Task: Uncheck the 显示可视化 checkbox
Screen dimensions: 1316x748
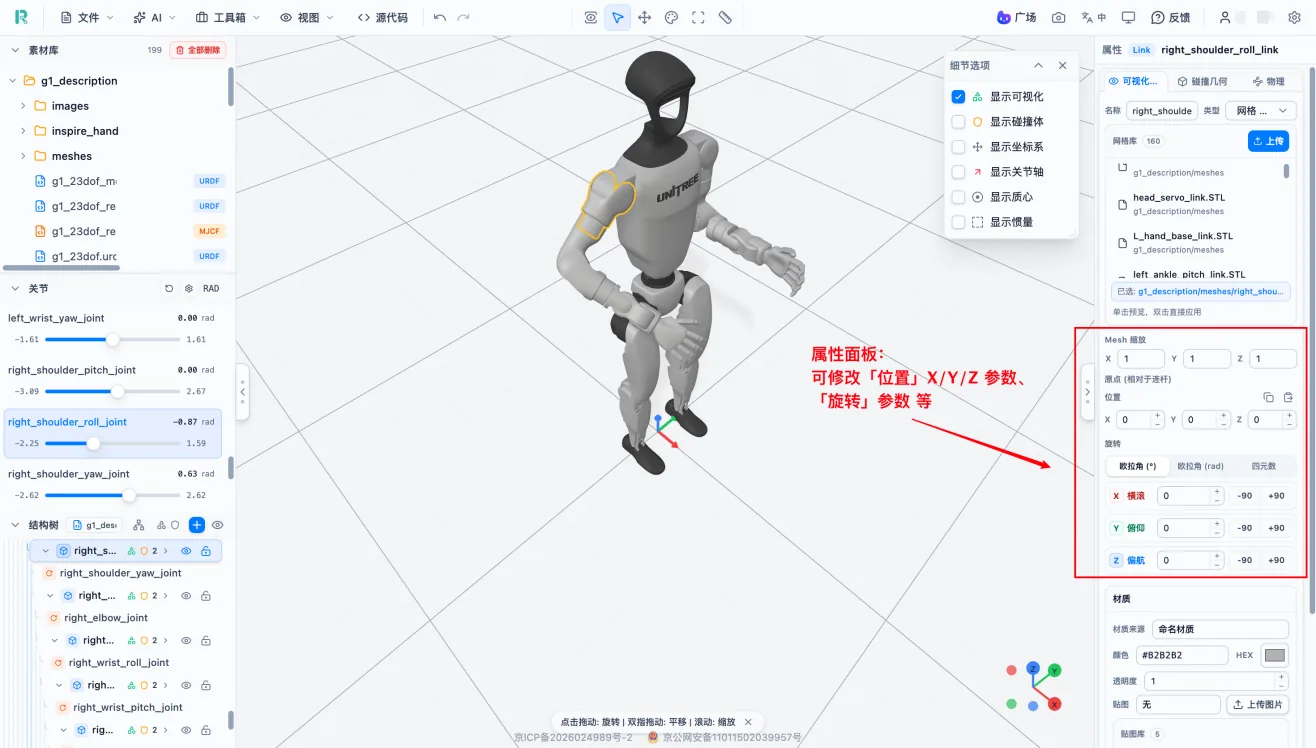Action: tap(958, 97)
